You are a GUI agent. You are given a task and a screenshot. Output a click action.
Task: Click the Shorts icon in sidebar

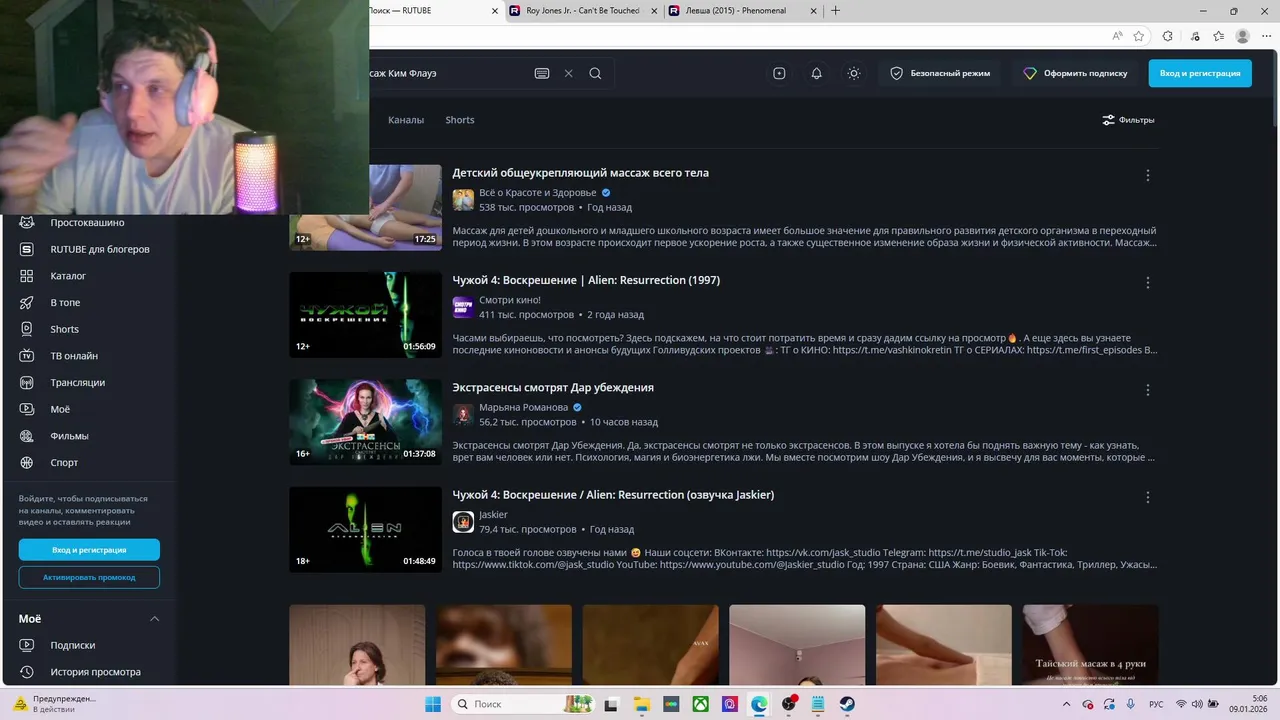click(x=28, y=329)
